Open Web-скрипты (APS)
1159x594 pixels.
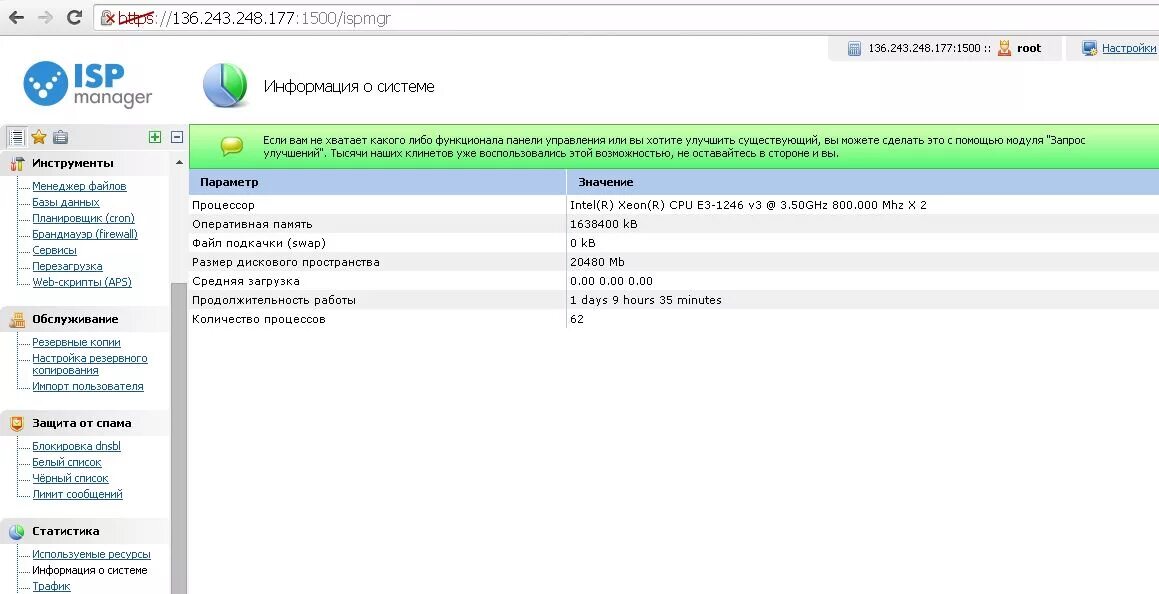[x=82, y=282]
